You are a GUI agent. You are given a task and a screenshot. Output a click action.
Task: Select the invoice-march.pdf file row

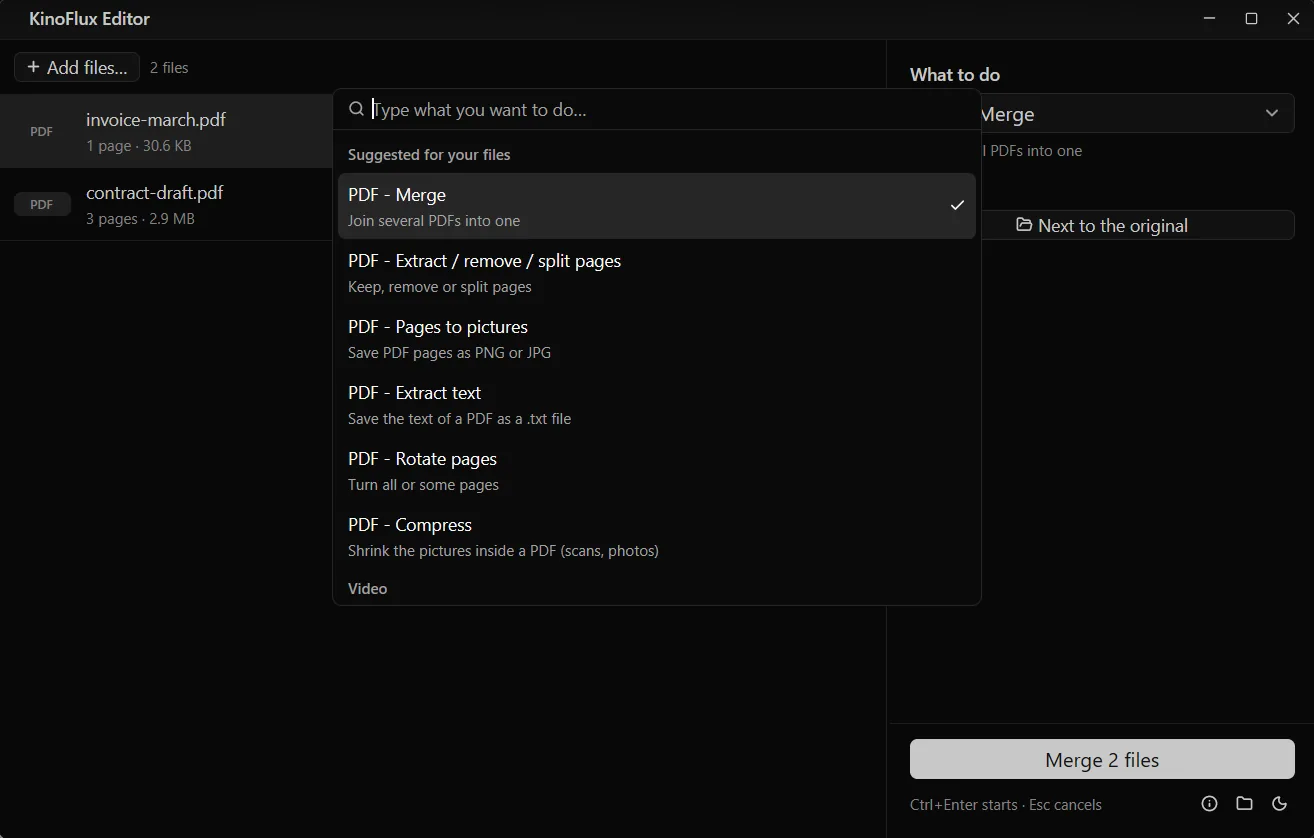point(167,131)
